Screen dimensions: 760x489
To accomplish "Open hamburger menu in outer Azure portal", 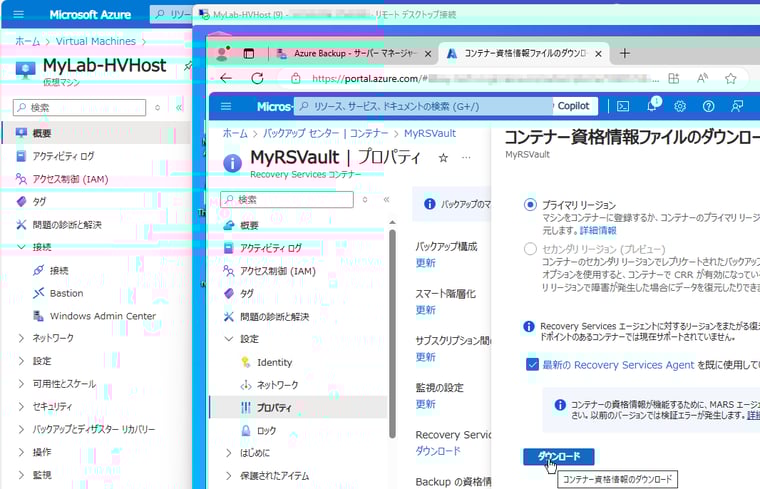I will coord(18,14).
